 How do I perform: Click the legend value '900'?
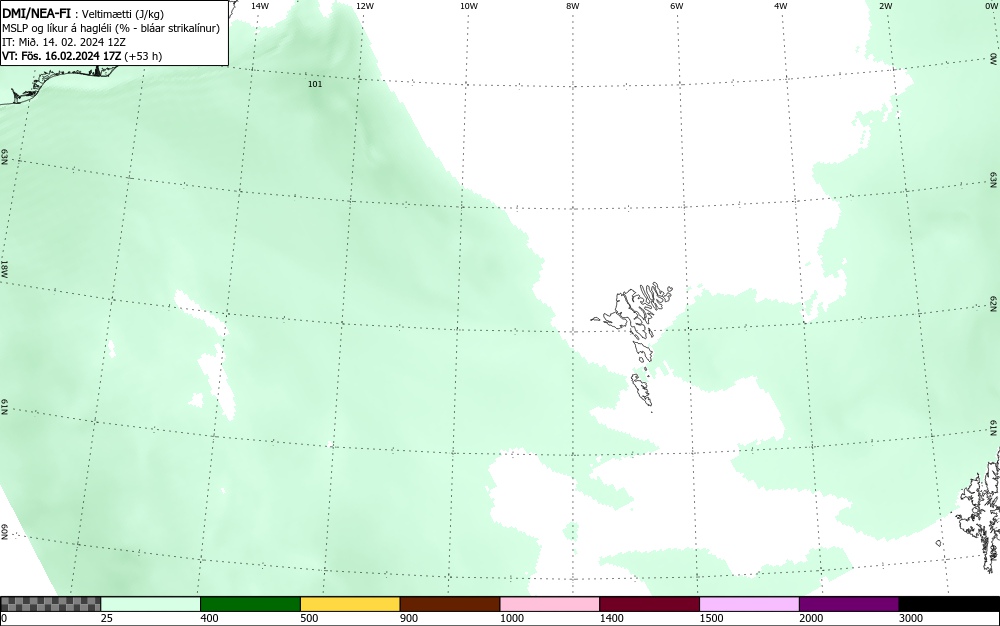409,618
